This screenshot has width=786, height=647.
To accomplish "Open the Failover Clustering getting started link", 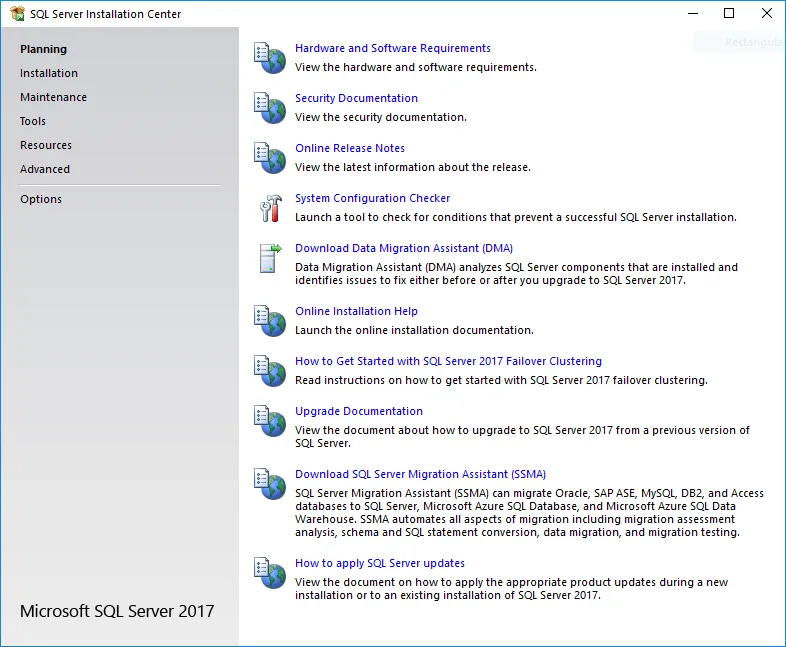I will click(449, 361).
